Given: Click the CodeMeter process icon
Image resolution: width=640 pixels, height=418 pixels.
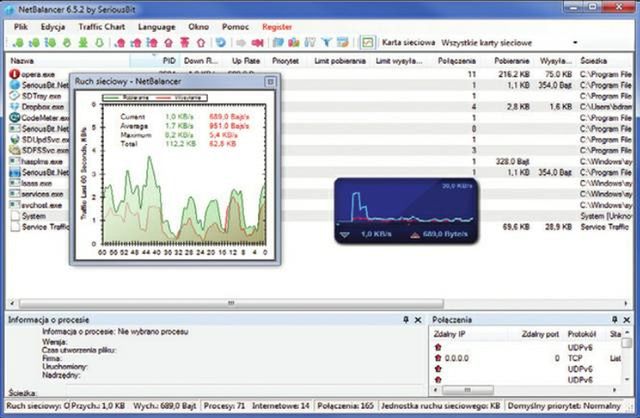Looking at the screenshot, I should click(15, 118).
